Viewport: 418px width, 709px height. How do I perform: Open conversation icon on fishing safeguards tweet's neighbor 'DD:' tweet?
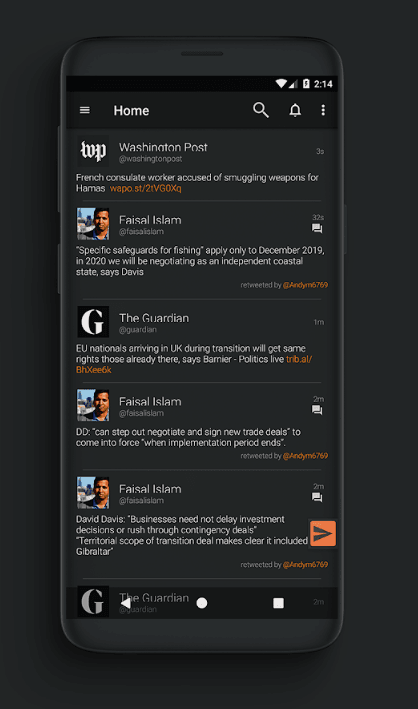(x=317, y=410)
